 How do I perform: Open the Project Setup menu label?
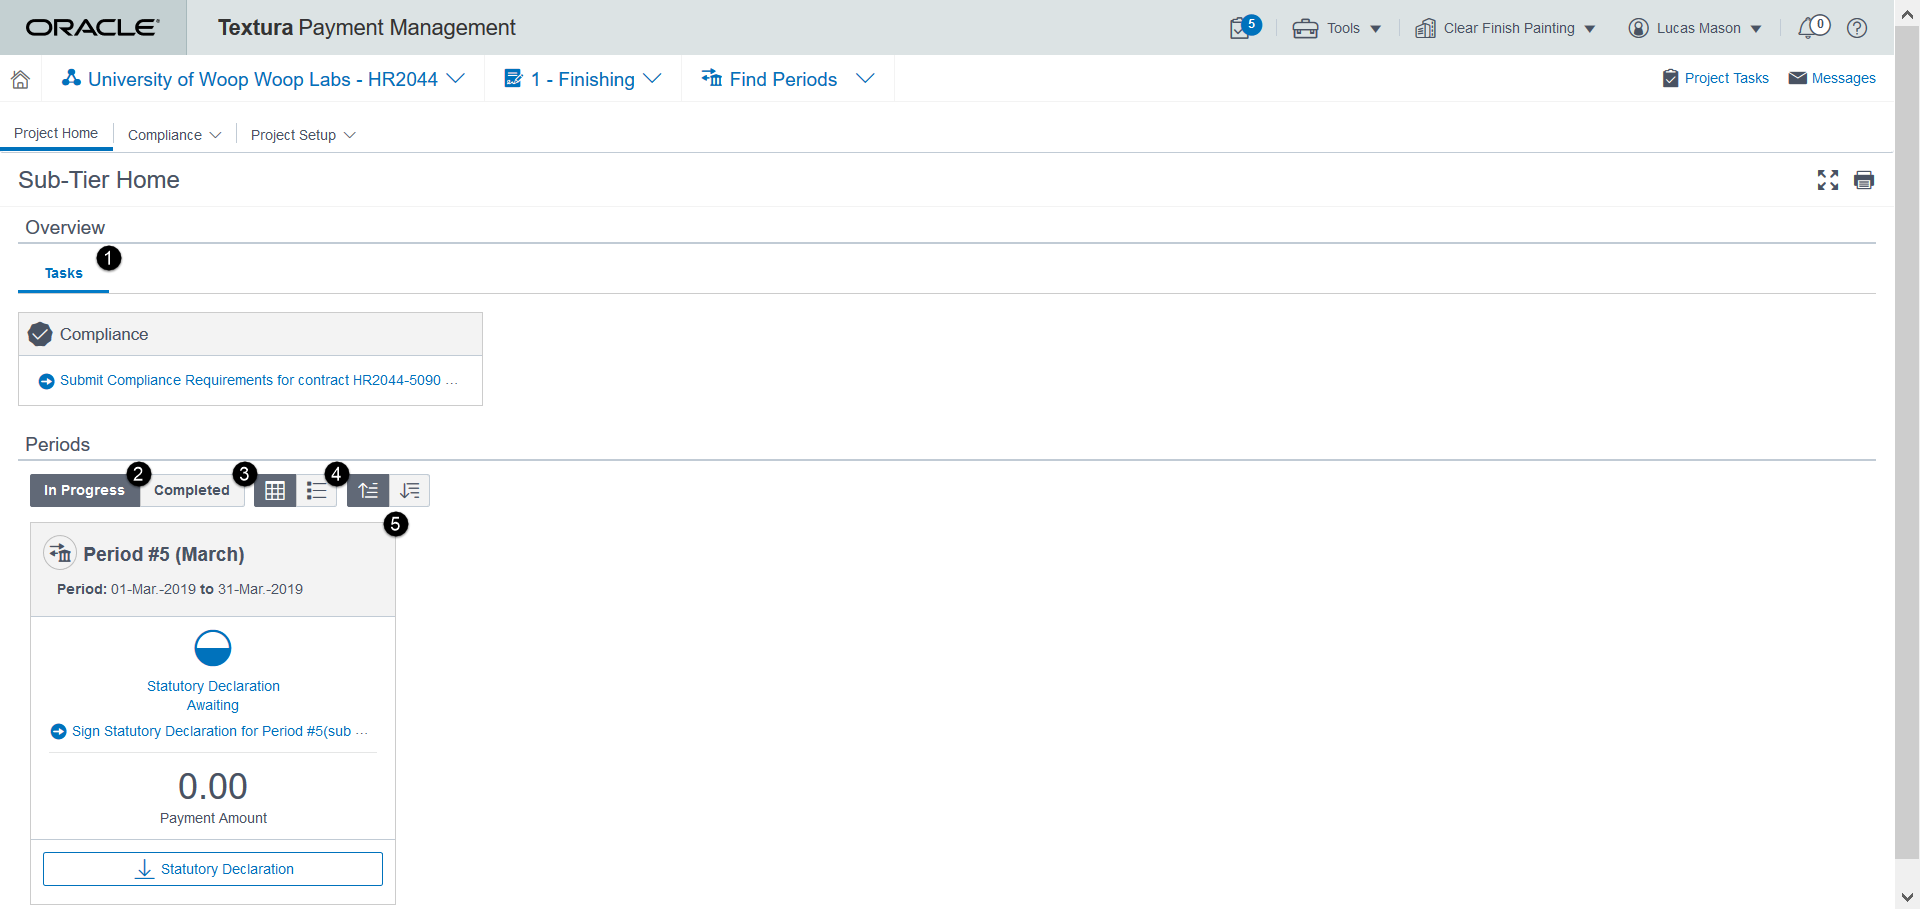click(x=293, y=135)
